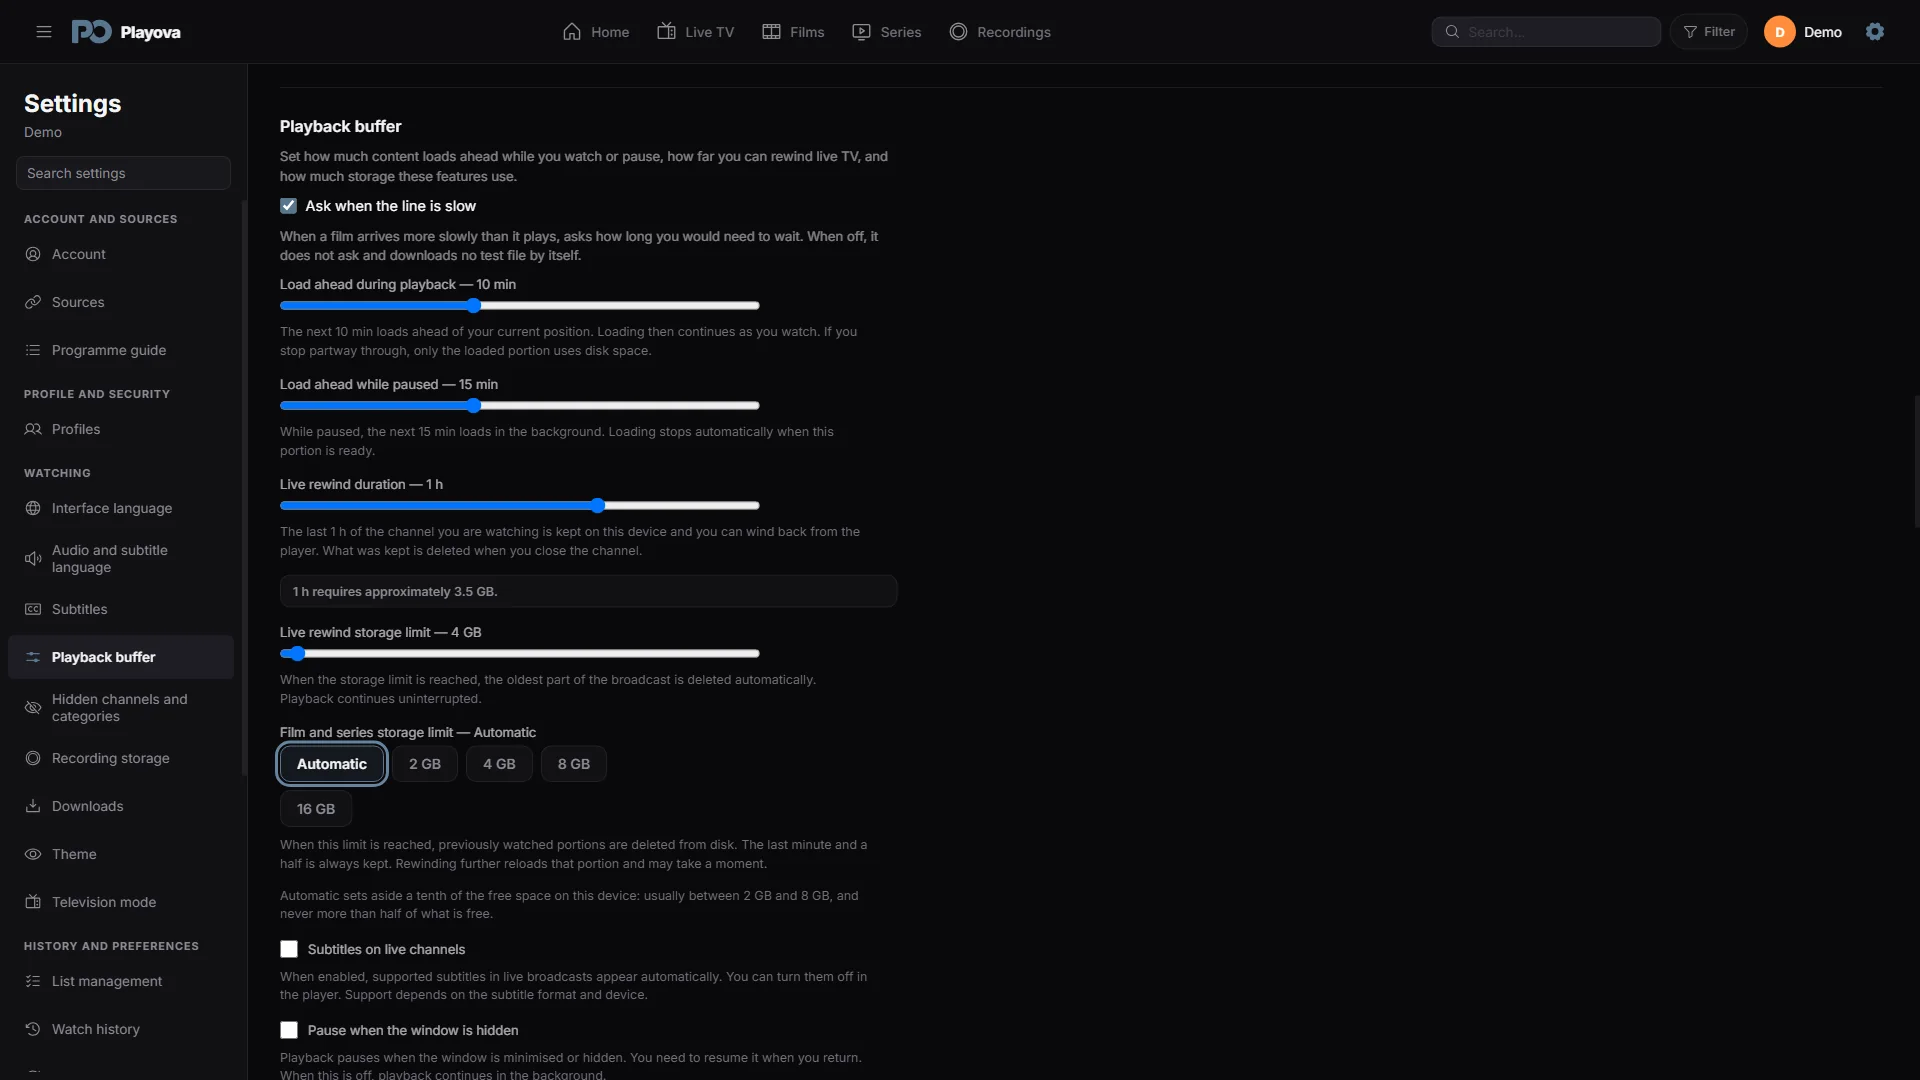1920x1080 pixels.
Task: Click the Account sidebar icon
Action: click(33, 254)
